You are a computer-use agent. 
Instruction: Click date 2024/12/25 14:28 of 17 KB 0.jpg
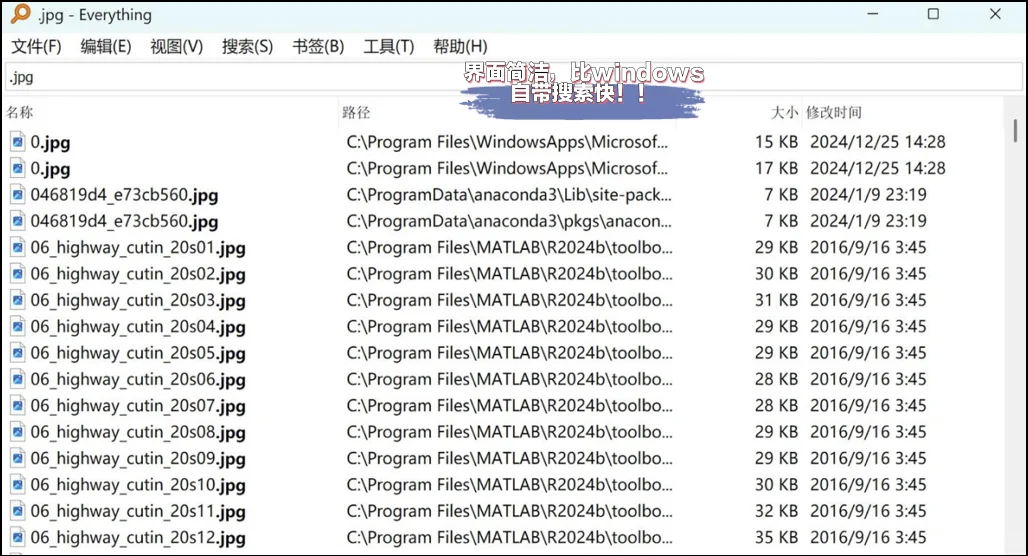click(878, 169)
